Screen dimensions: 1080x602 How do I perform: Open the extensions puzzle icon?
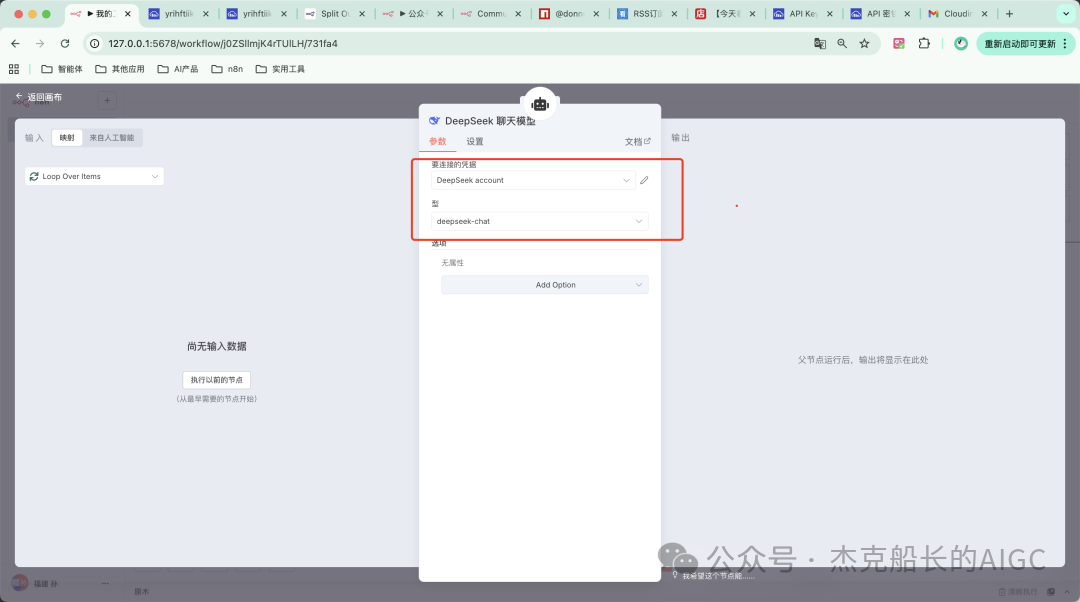pos(924,43)
